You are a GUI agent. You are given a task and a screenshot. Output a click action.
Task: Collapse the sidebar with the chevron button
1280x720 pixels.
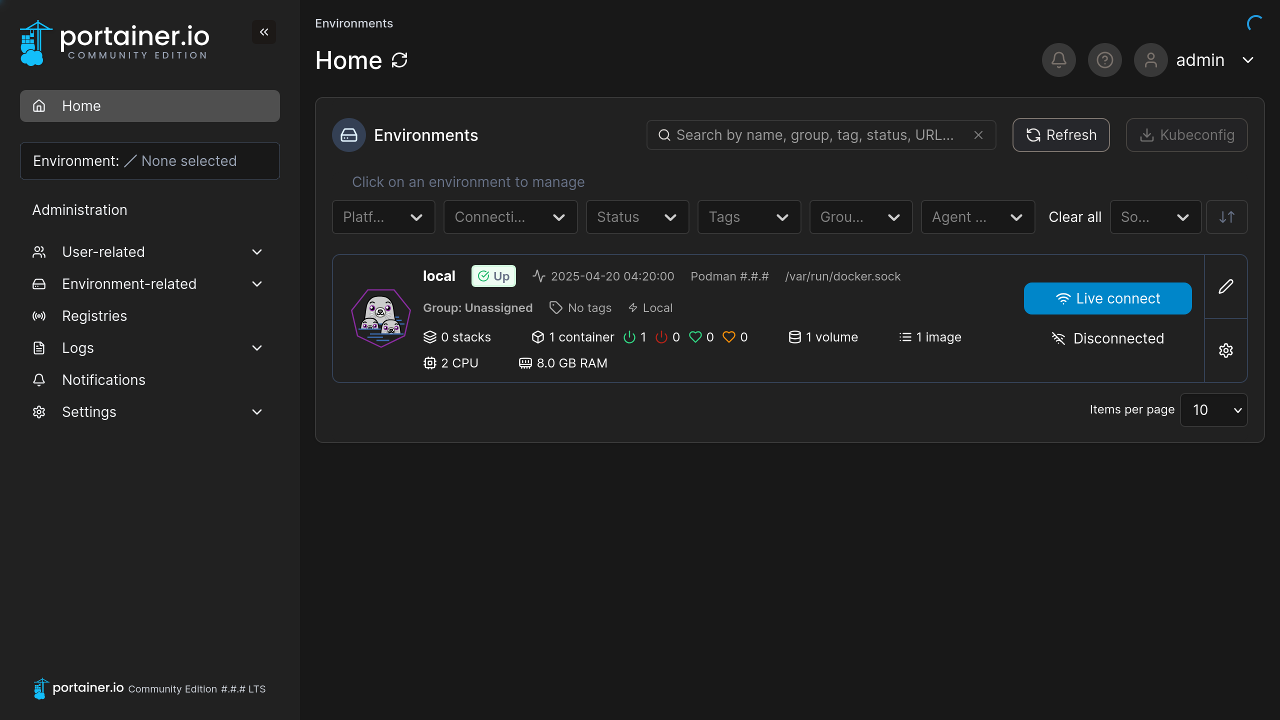tap(264, 31)
